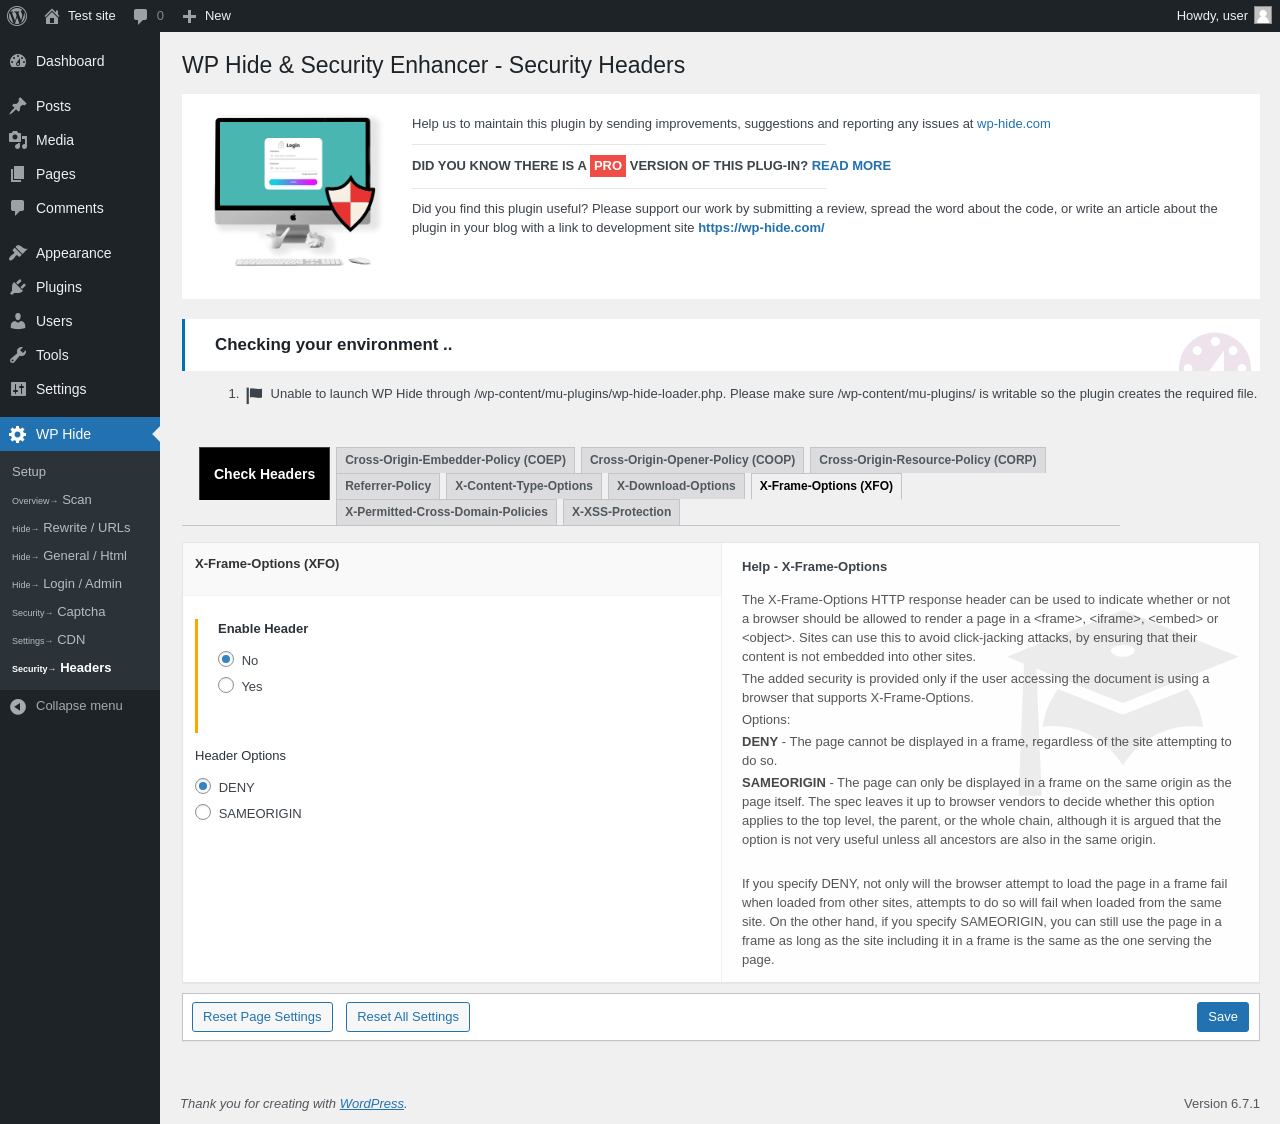The height and width of the screenshot is (1124, 1280).
Task: Open the Headers submenu item
Action: [x=85, y=668]
